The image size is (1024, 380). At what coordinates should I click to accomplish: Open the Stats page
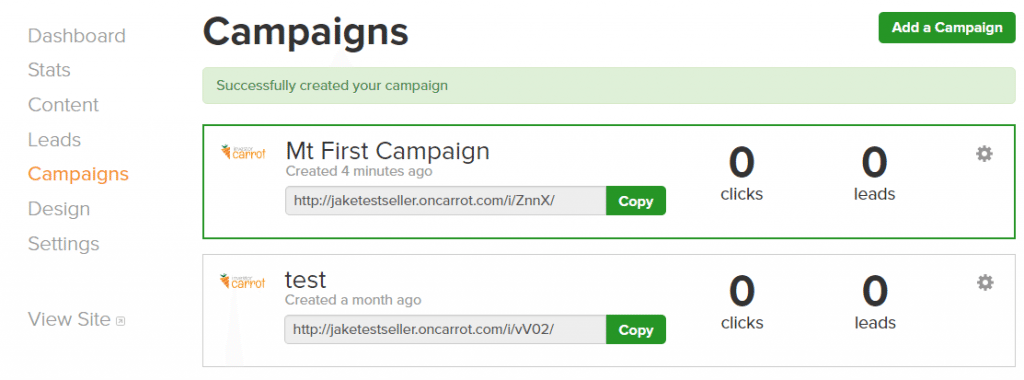coord(49,70)
